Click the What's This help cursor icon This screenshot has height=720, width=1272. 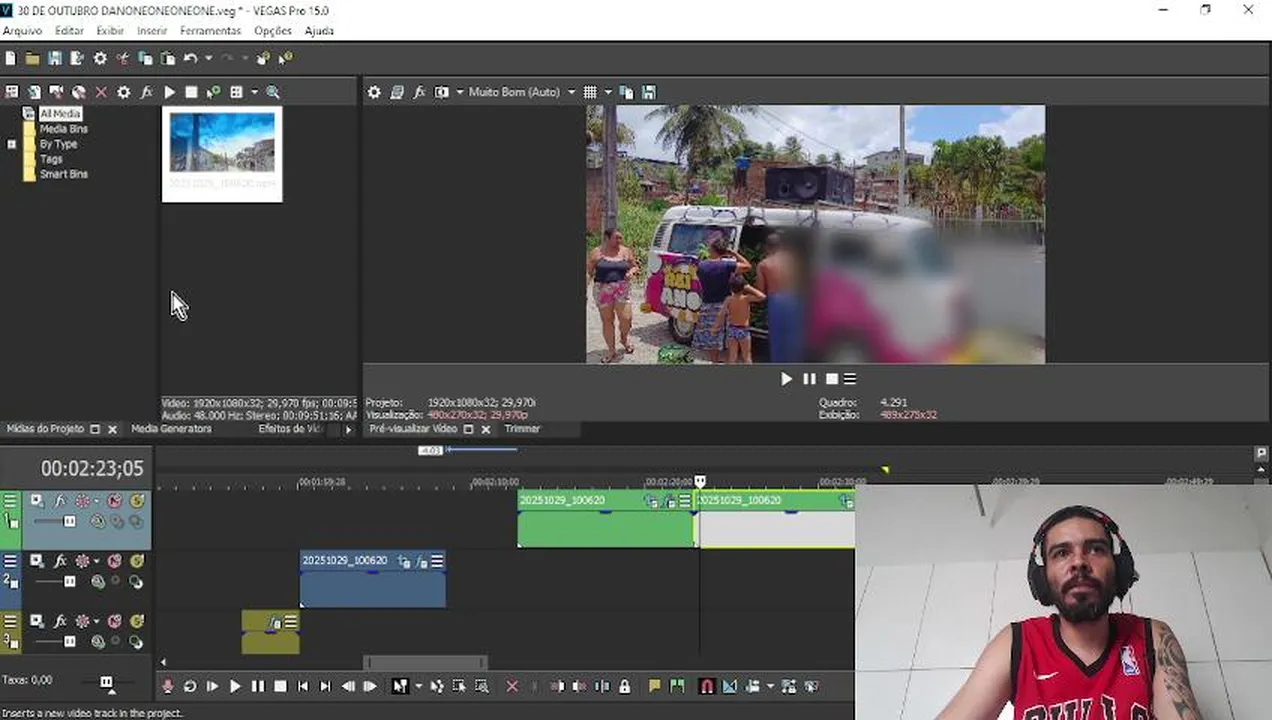(x=285, y=59)
